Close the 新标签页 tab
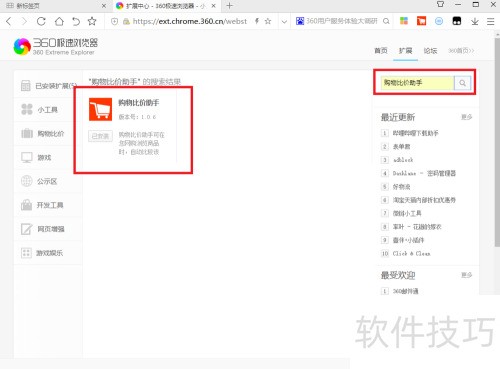 coord(104,6)
